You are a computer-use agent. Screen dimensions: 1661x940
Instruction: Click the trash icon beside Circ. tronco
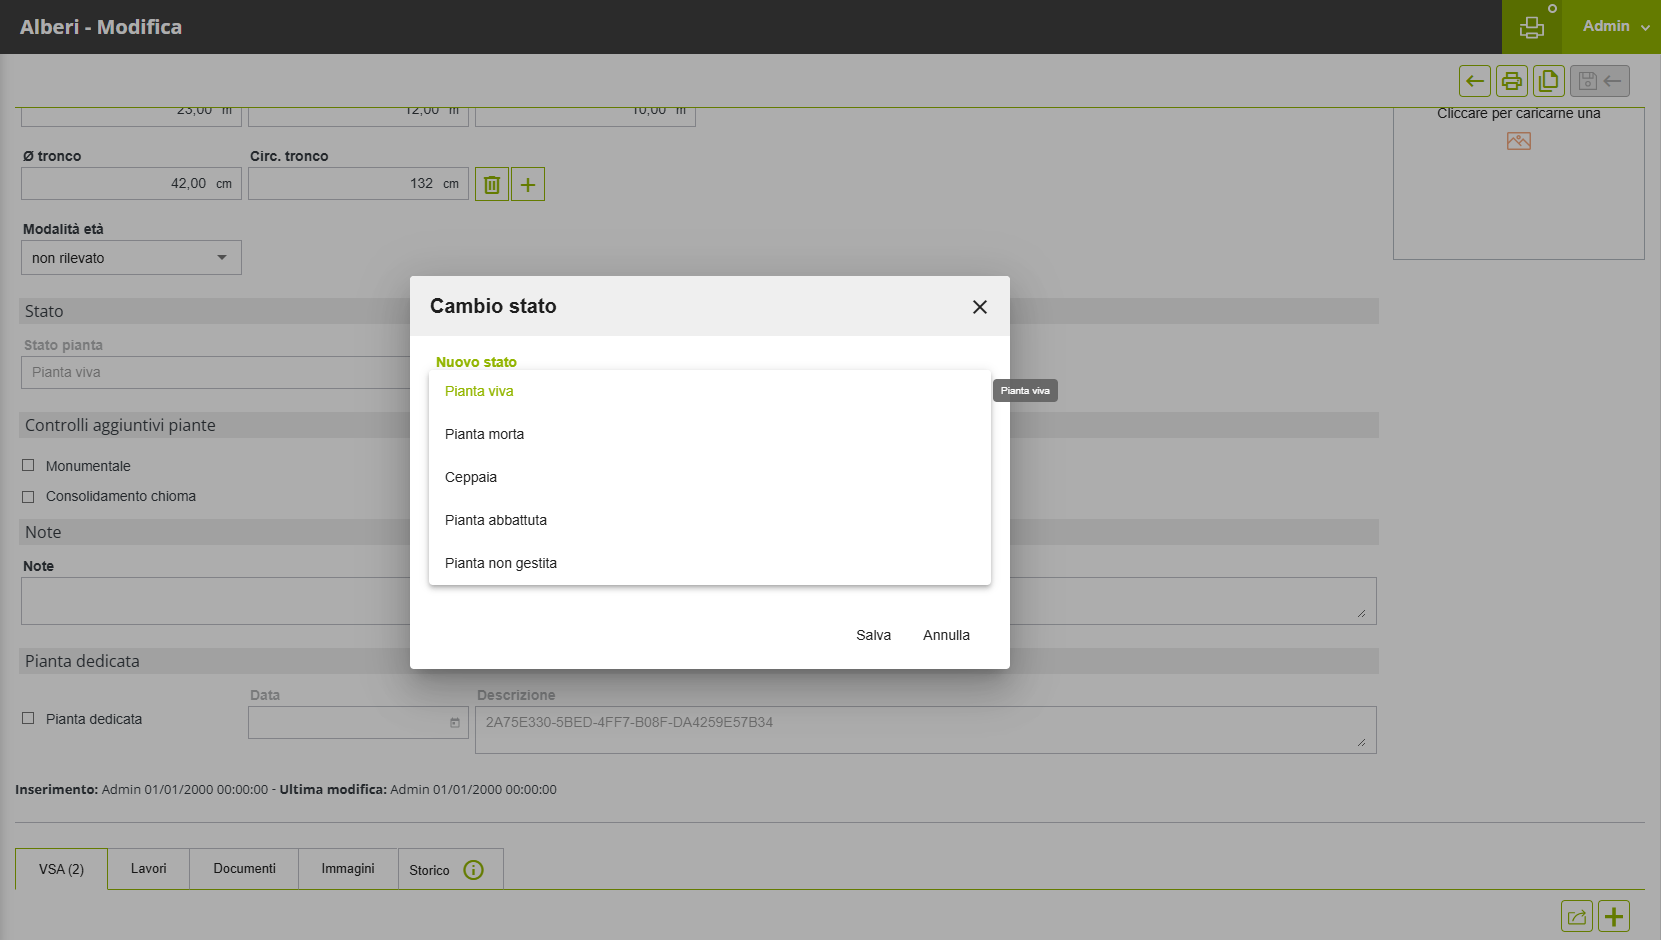pos(492,184)
